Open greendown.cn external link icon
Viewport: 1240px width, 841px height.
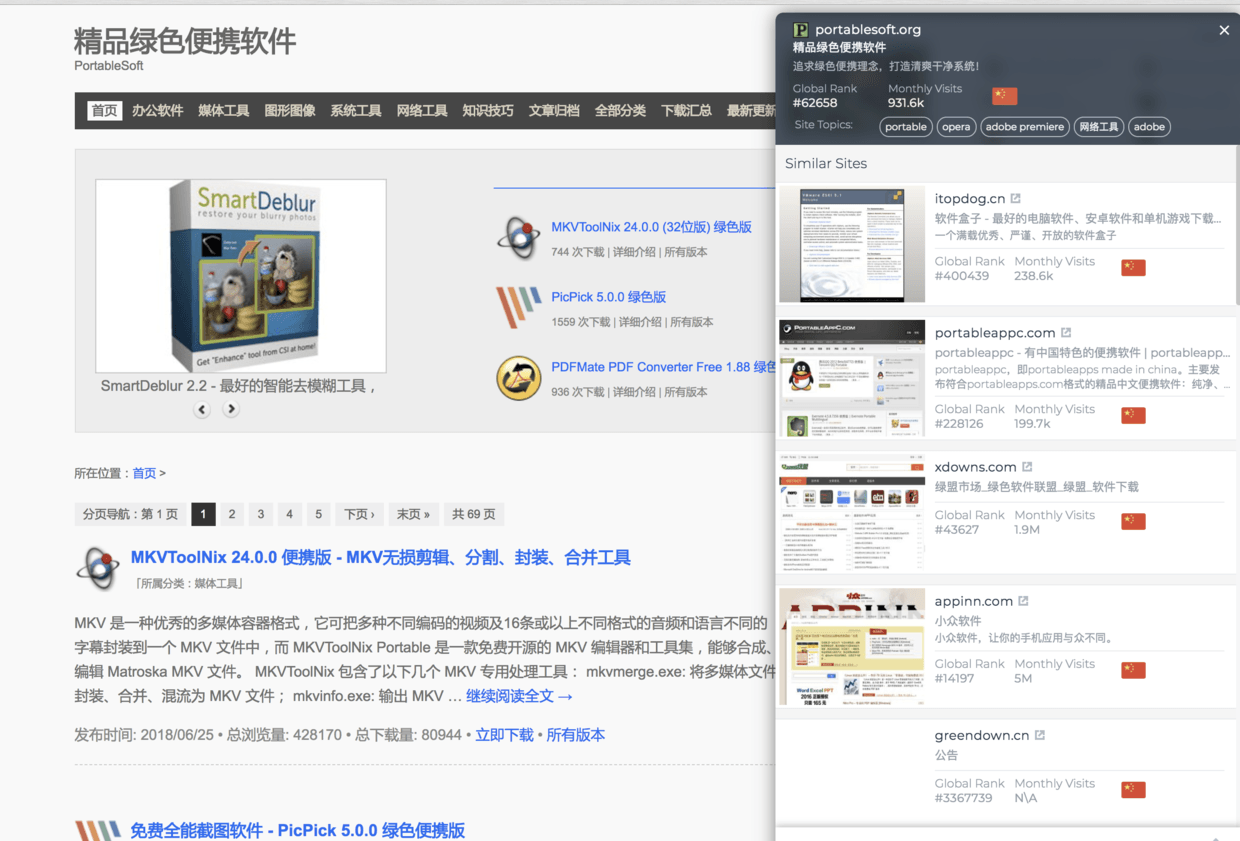coord(1040,735)
